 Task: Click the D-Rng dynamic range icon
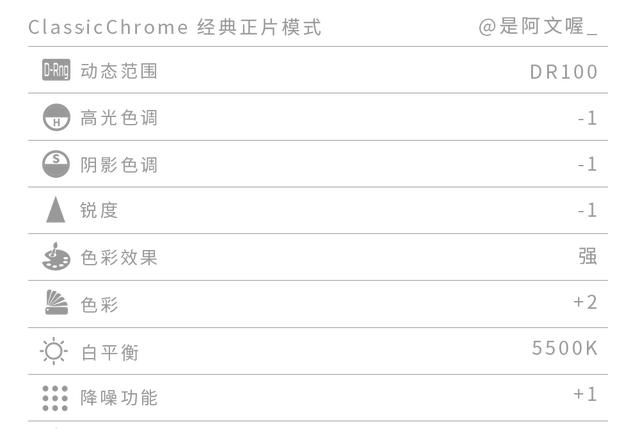point(56,71)
